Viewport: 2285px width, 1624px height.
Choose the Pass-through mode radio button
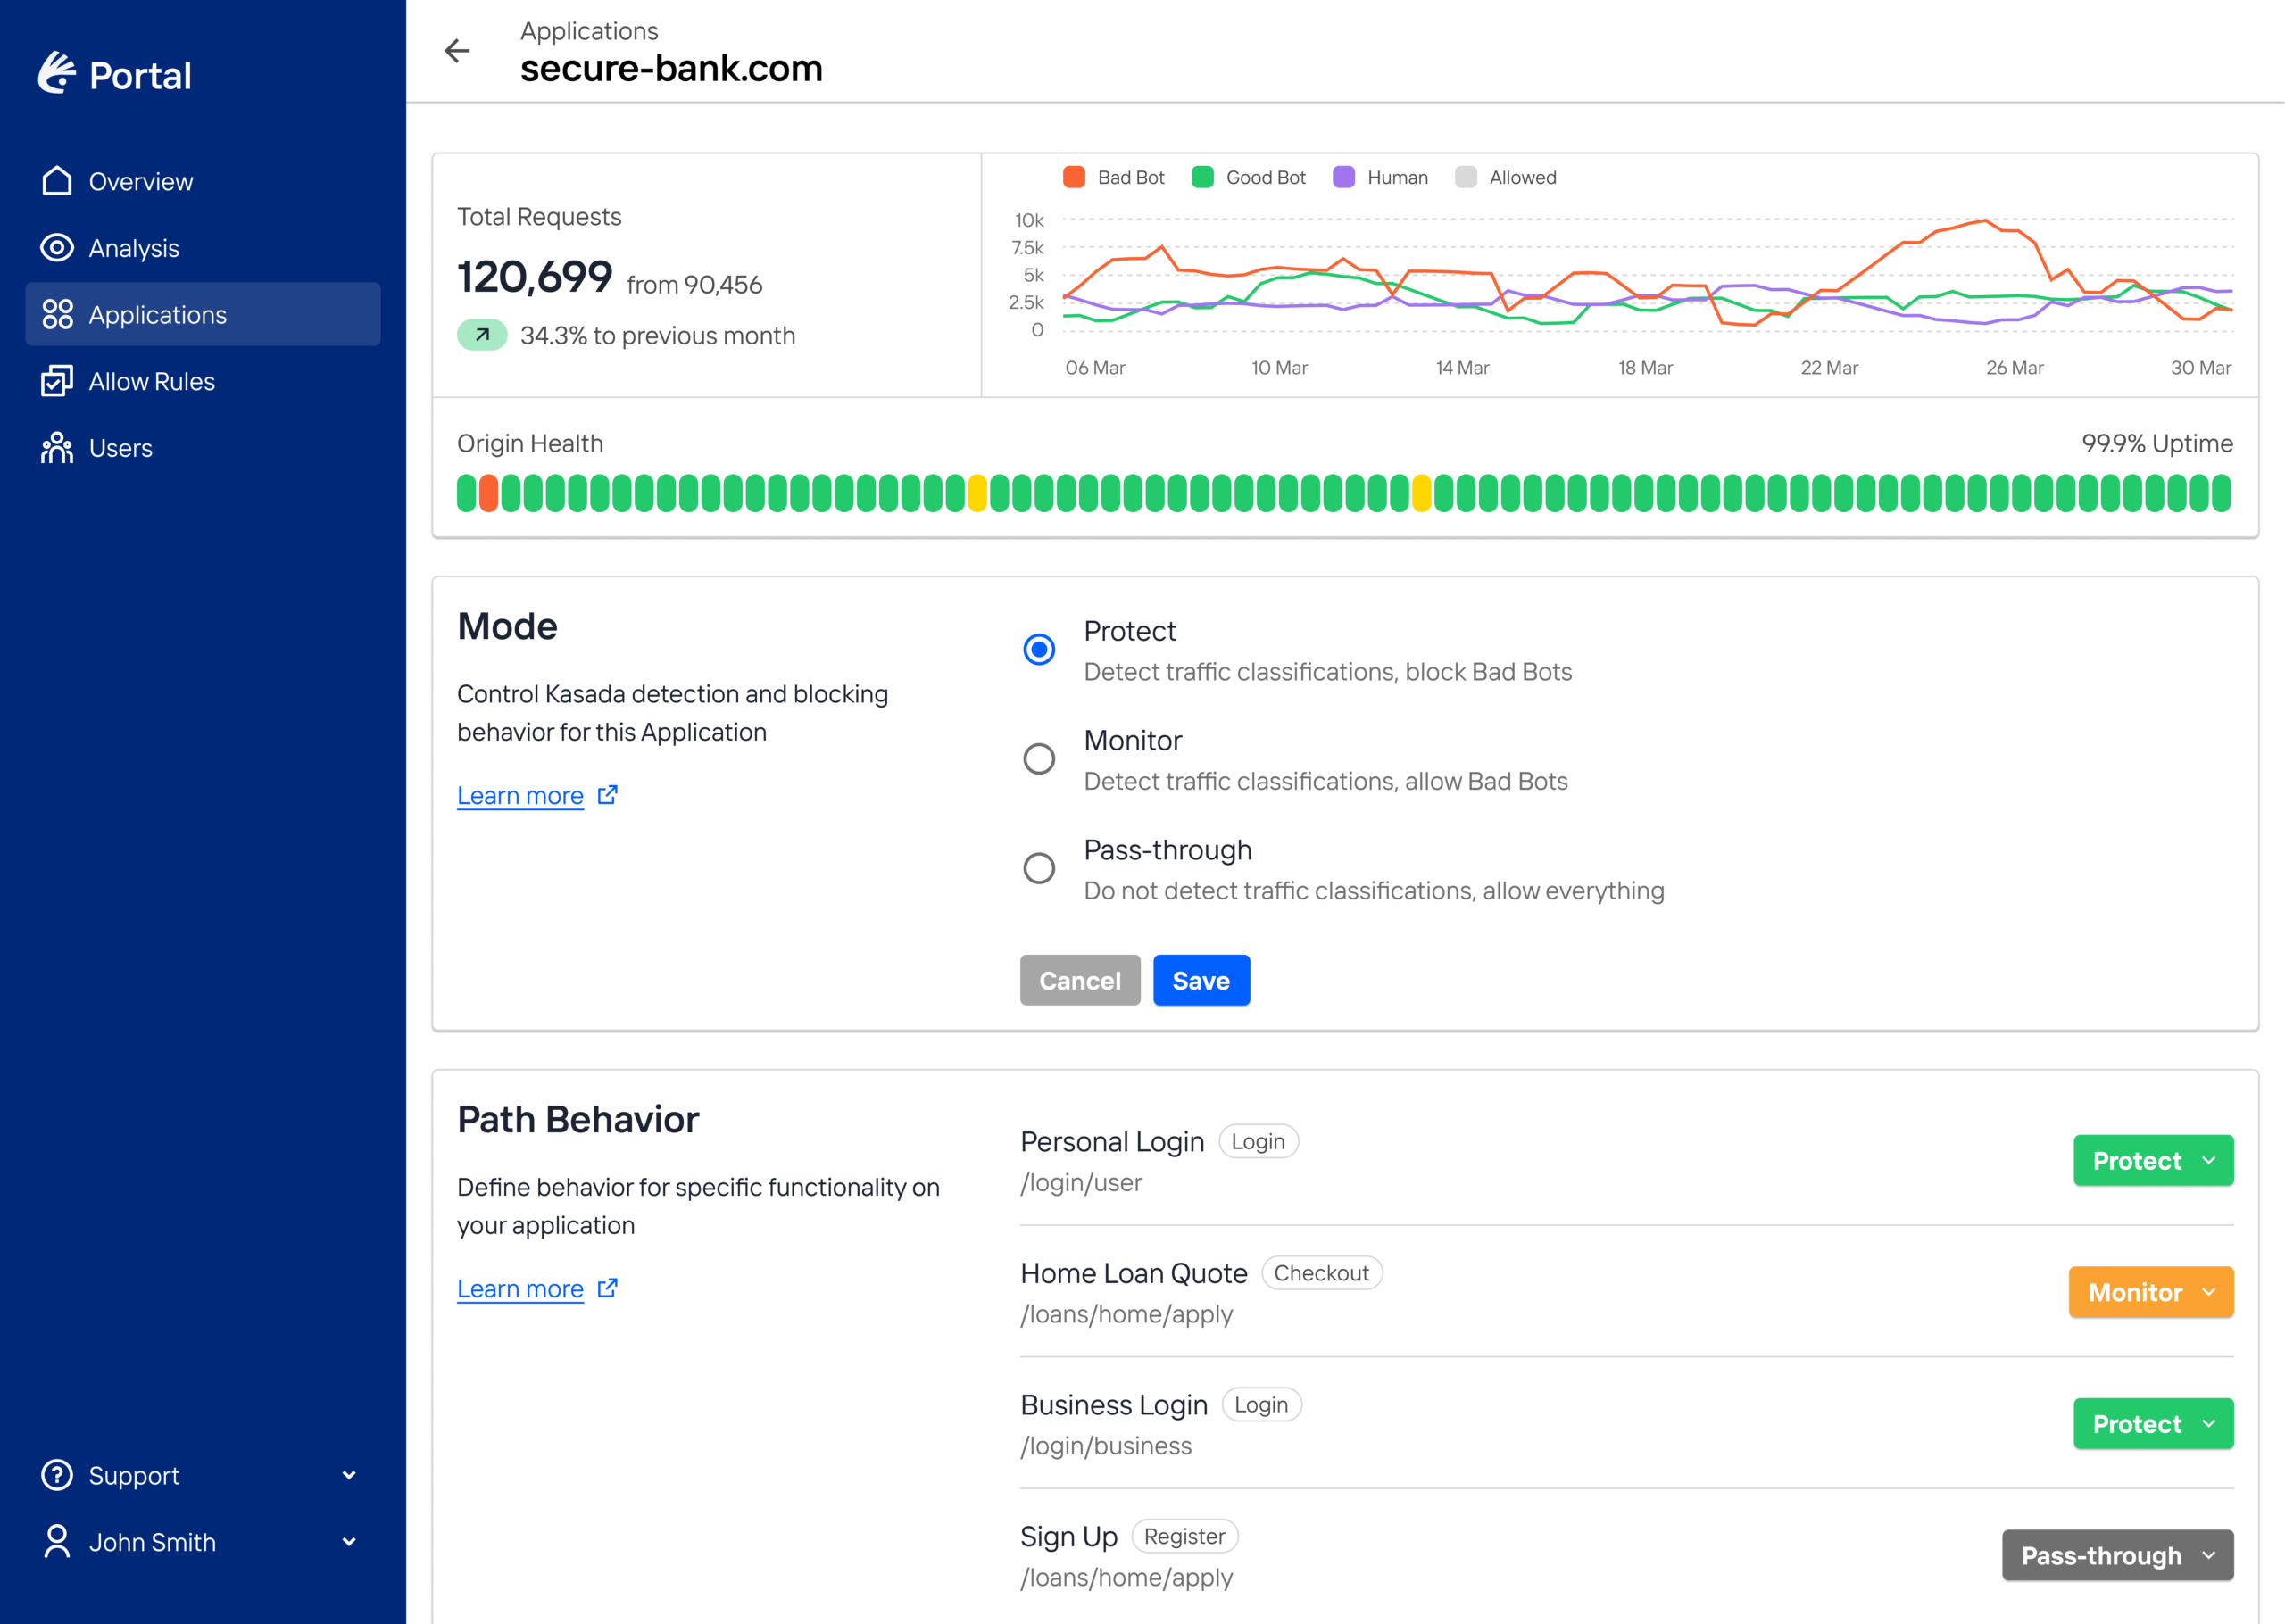click(1039, 868)
